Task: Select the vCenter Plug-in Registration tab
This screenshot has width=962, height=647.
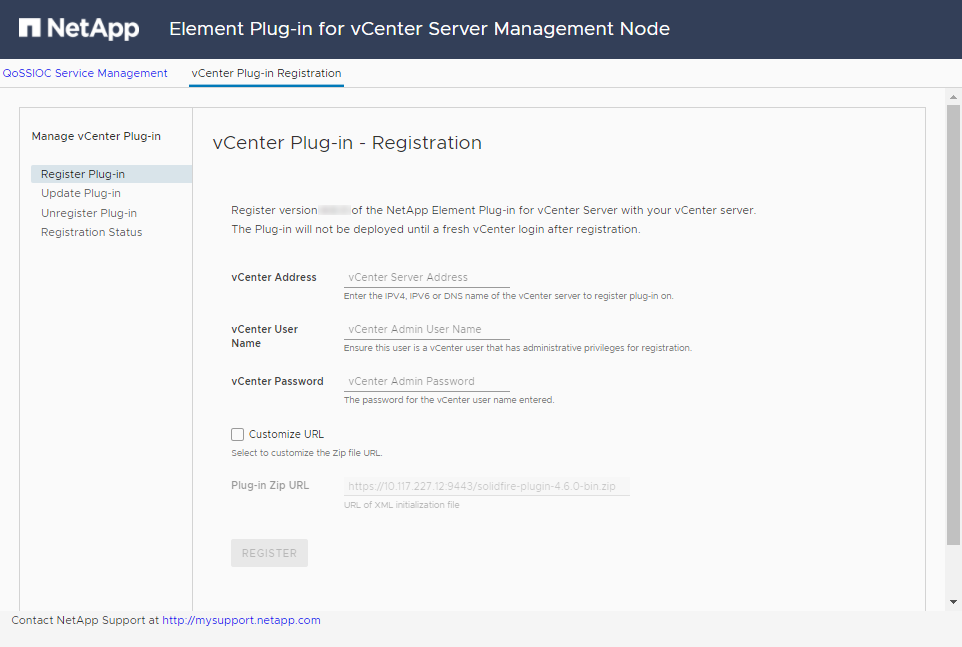Action: coord(266,73)
